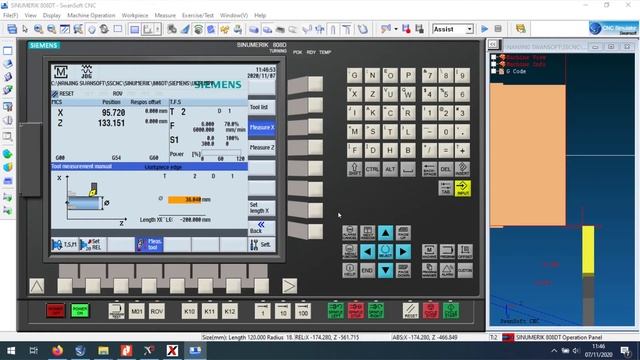The width and height of the screenshot is (640, 360).
Task: Toggle the PROGRAM TEST key
Action: click(x=117, y=311)
